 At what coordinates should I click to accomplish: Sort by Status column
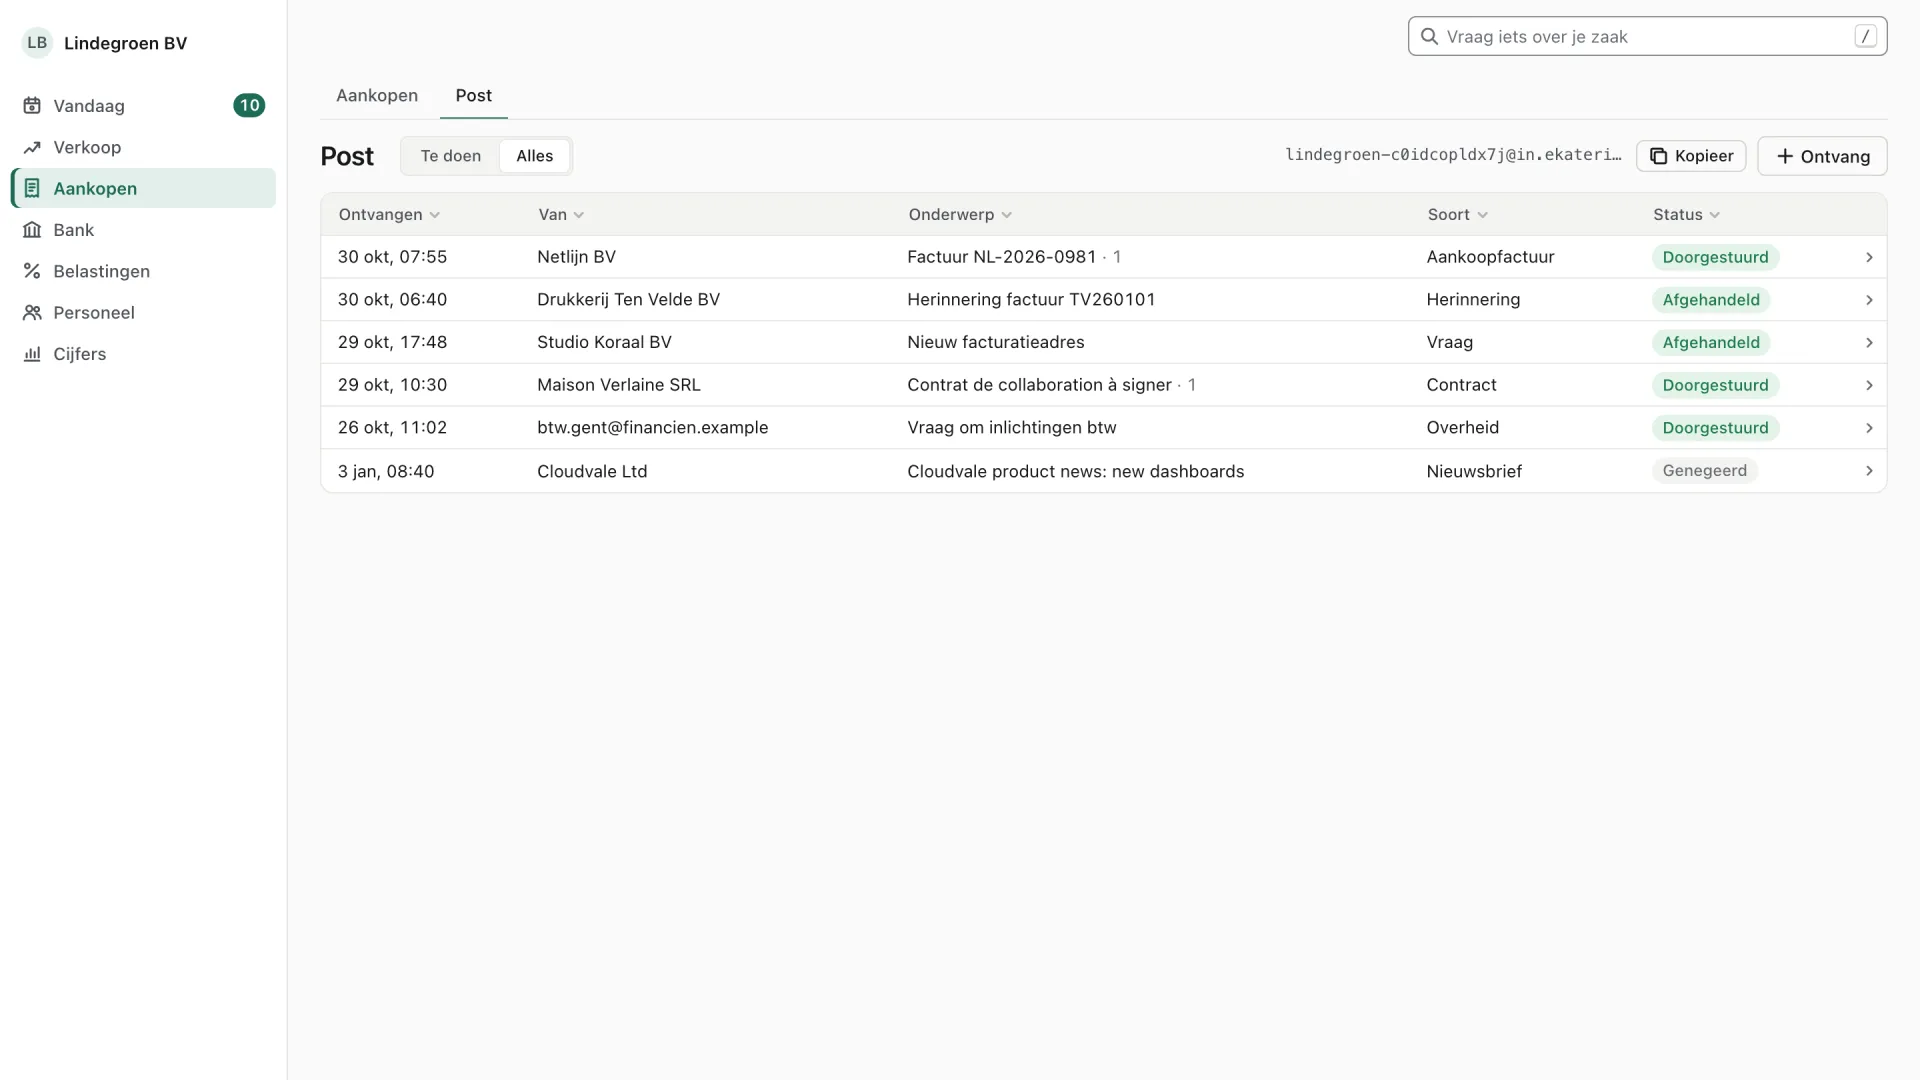[1686, 215]
